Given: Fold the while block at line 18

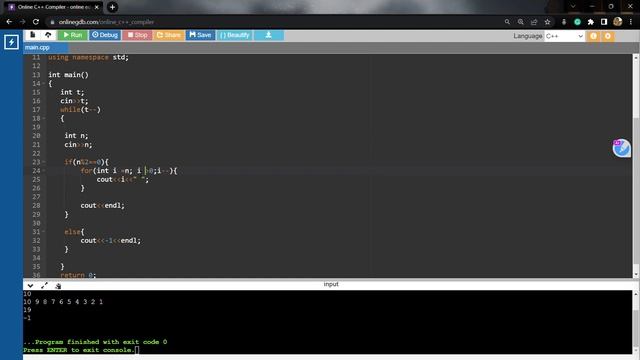Looking at the screenshot, I should [x=44, y=118].
